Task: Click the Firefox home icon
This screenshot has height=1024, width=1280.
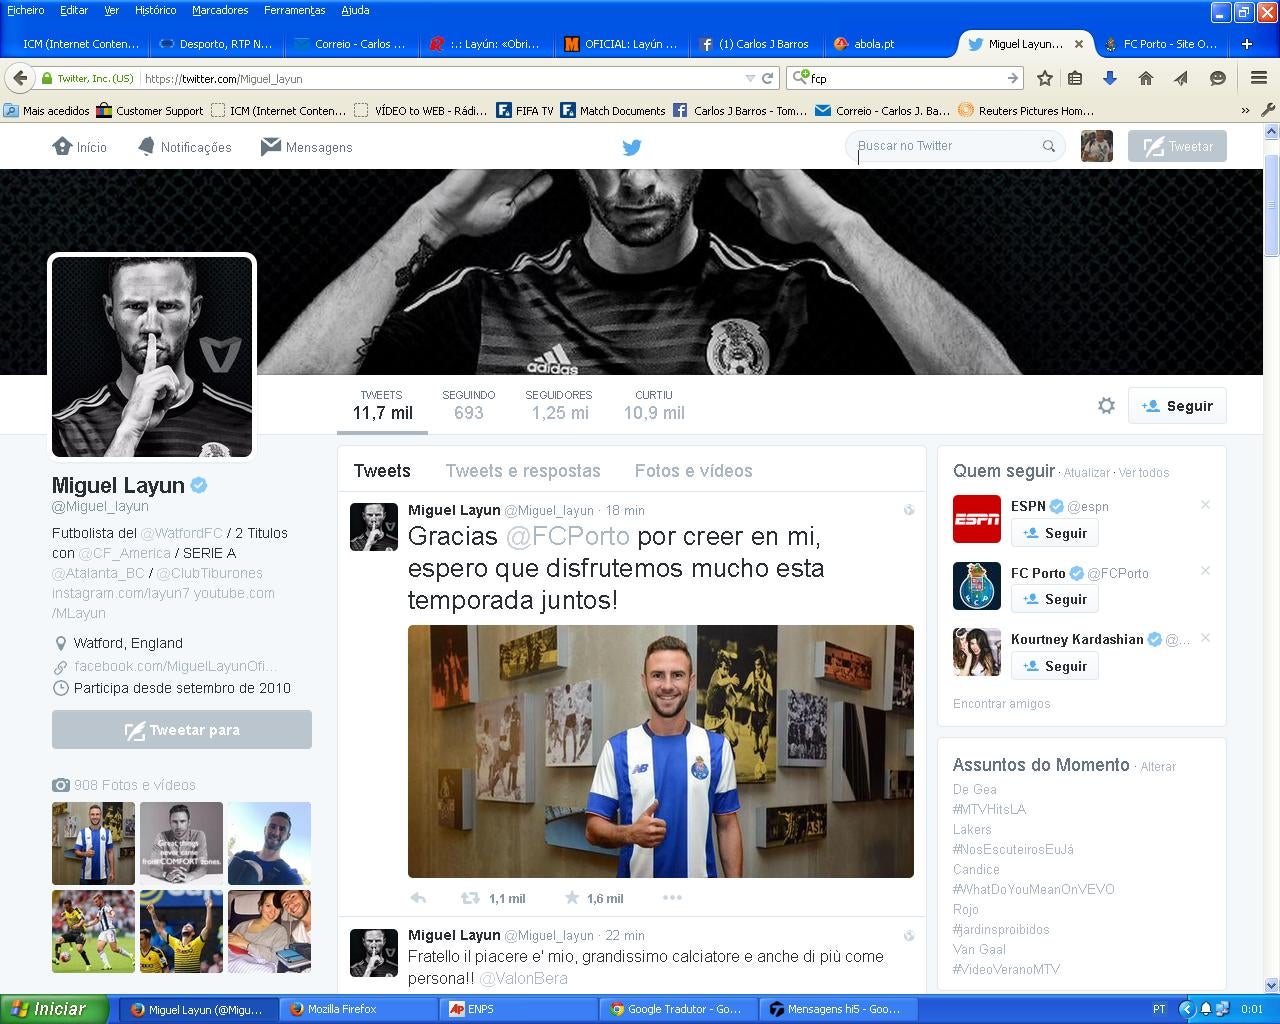Action: click(1146, 78)
